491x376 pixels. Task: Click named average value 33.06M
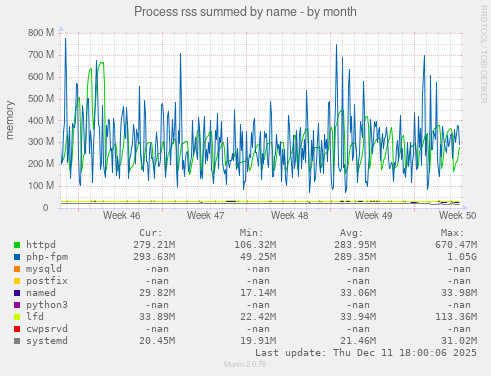pyautogui.click(x=358, y=293)
